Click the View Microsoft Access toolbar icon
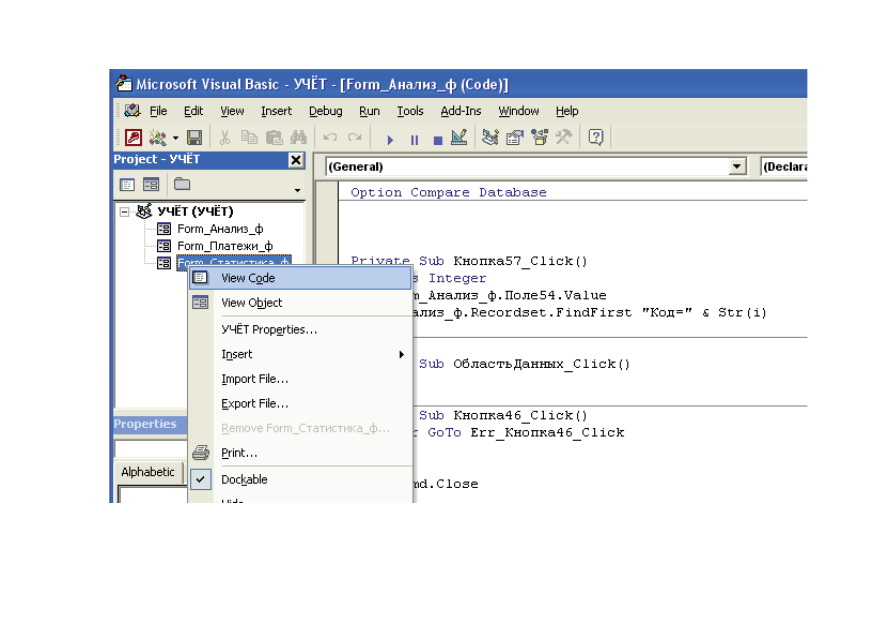893x629 pixels. pos(133,137)
